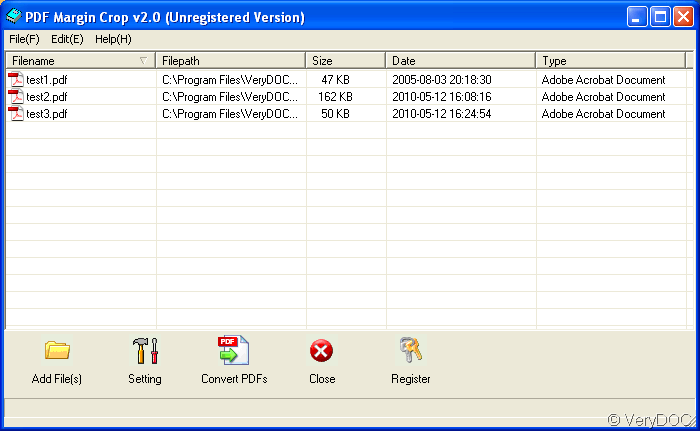This screenshot has height=431, width=700.
Task: Click the PDF icon beside test1.pdf
Action: [16, 80]
